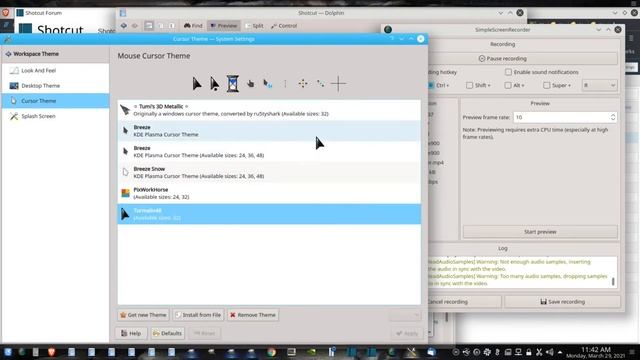Open Control menu in Dolphin
Image resolution: width=640 pixels, height=360 pixels.
tap(284, 26)
